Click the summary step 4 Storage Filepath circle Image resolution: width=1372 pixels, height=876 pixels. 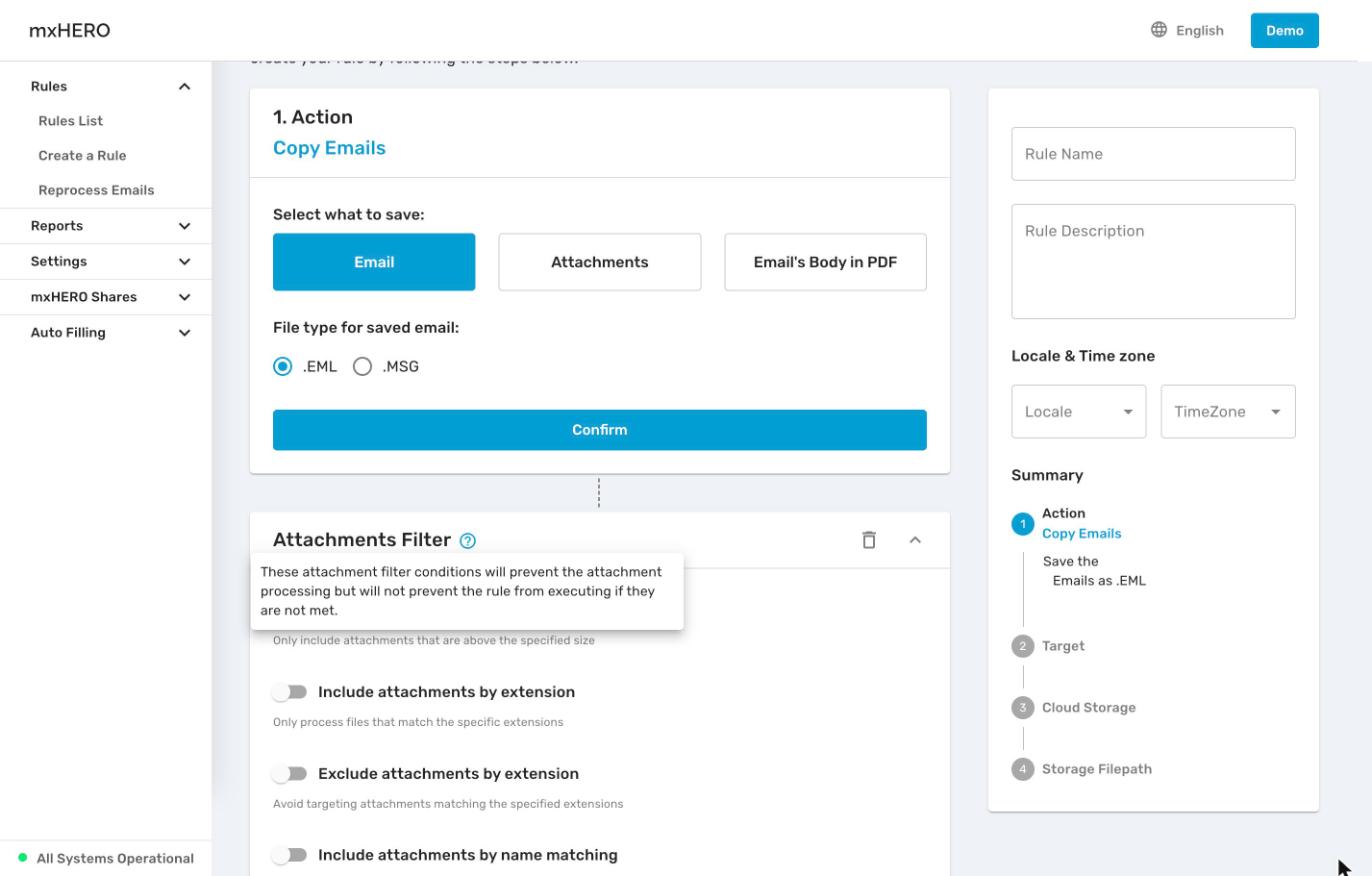[1022, 769]
